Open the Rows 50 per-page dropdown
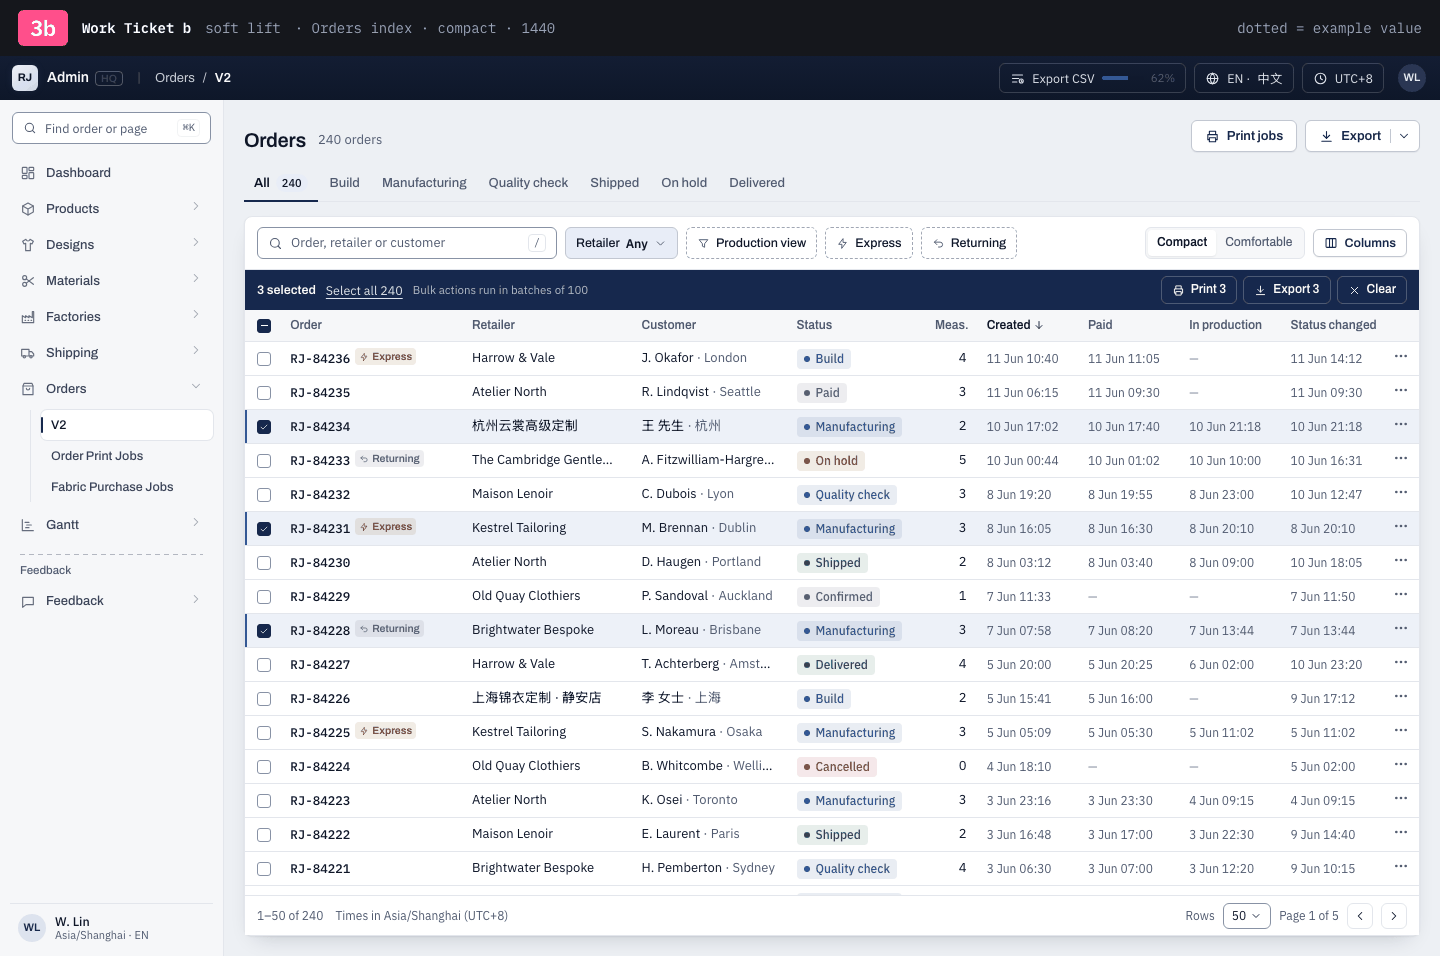 pos(1247,916)
